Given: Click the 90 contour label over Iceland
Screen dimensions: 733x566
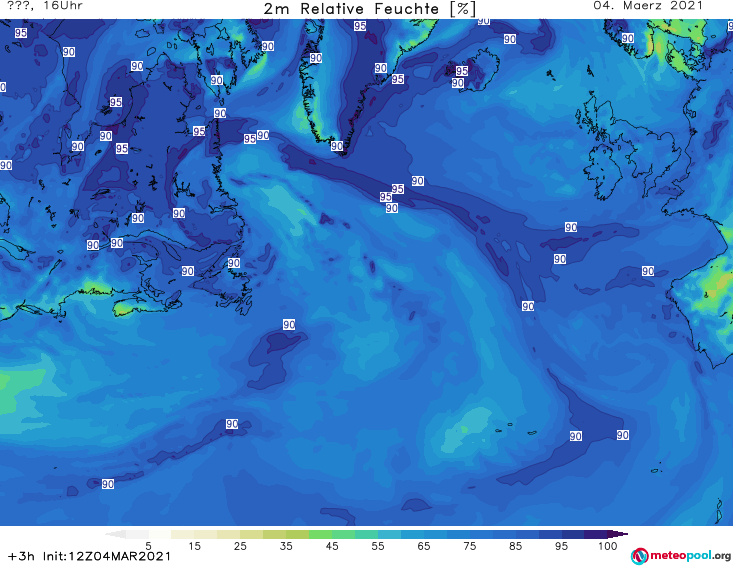Looking at the screenshot, I should [x=458, y=83].
